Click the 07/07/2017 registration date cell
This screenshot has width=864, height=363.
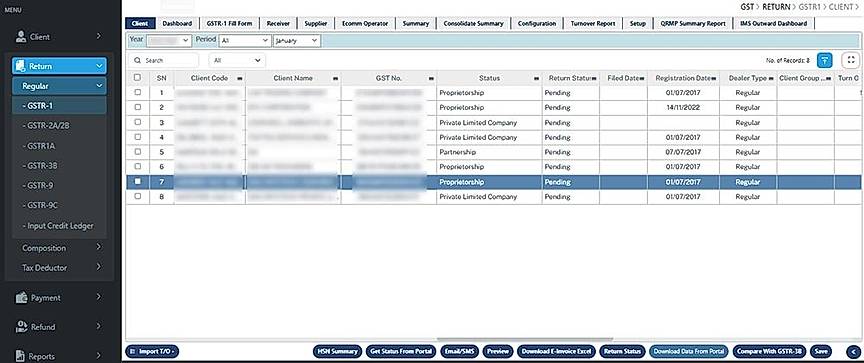point(683,152)
